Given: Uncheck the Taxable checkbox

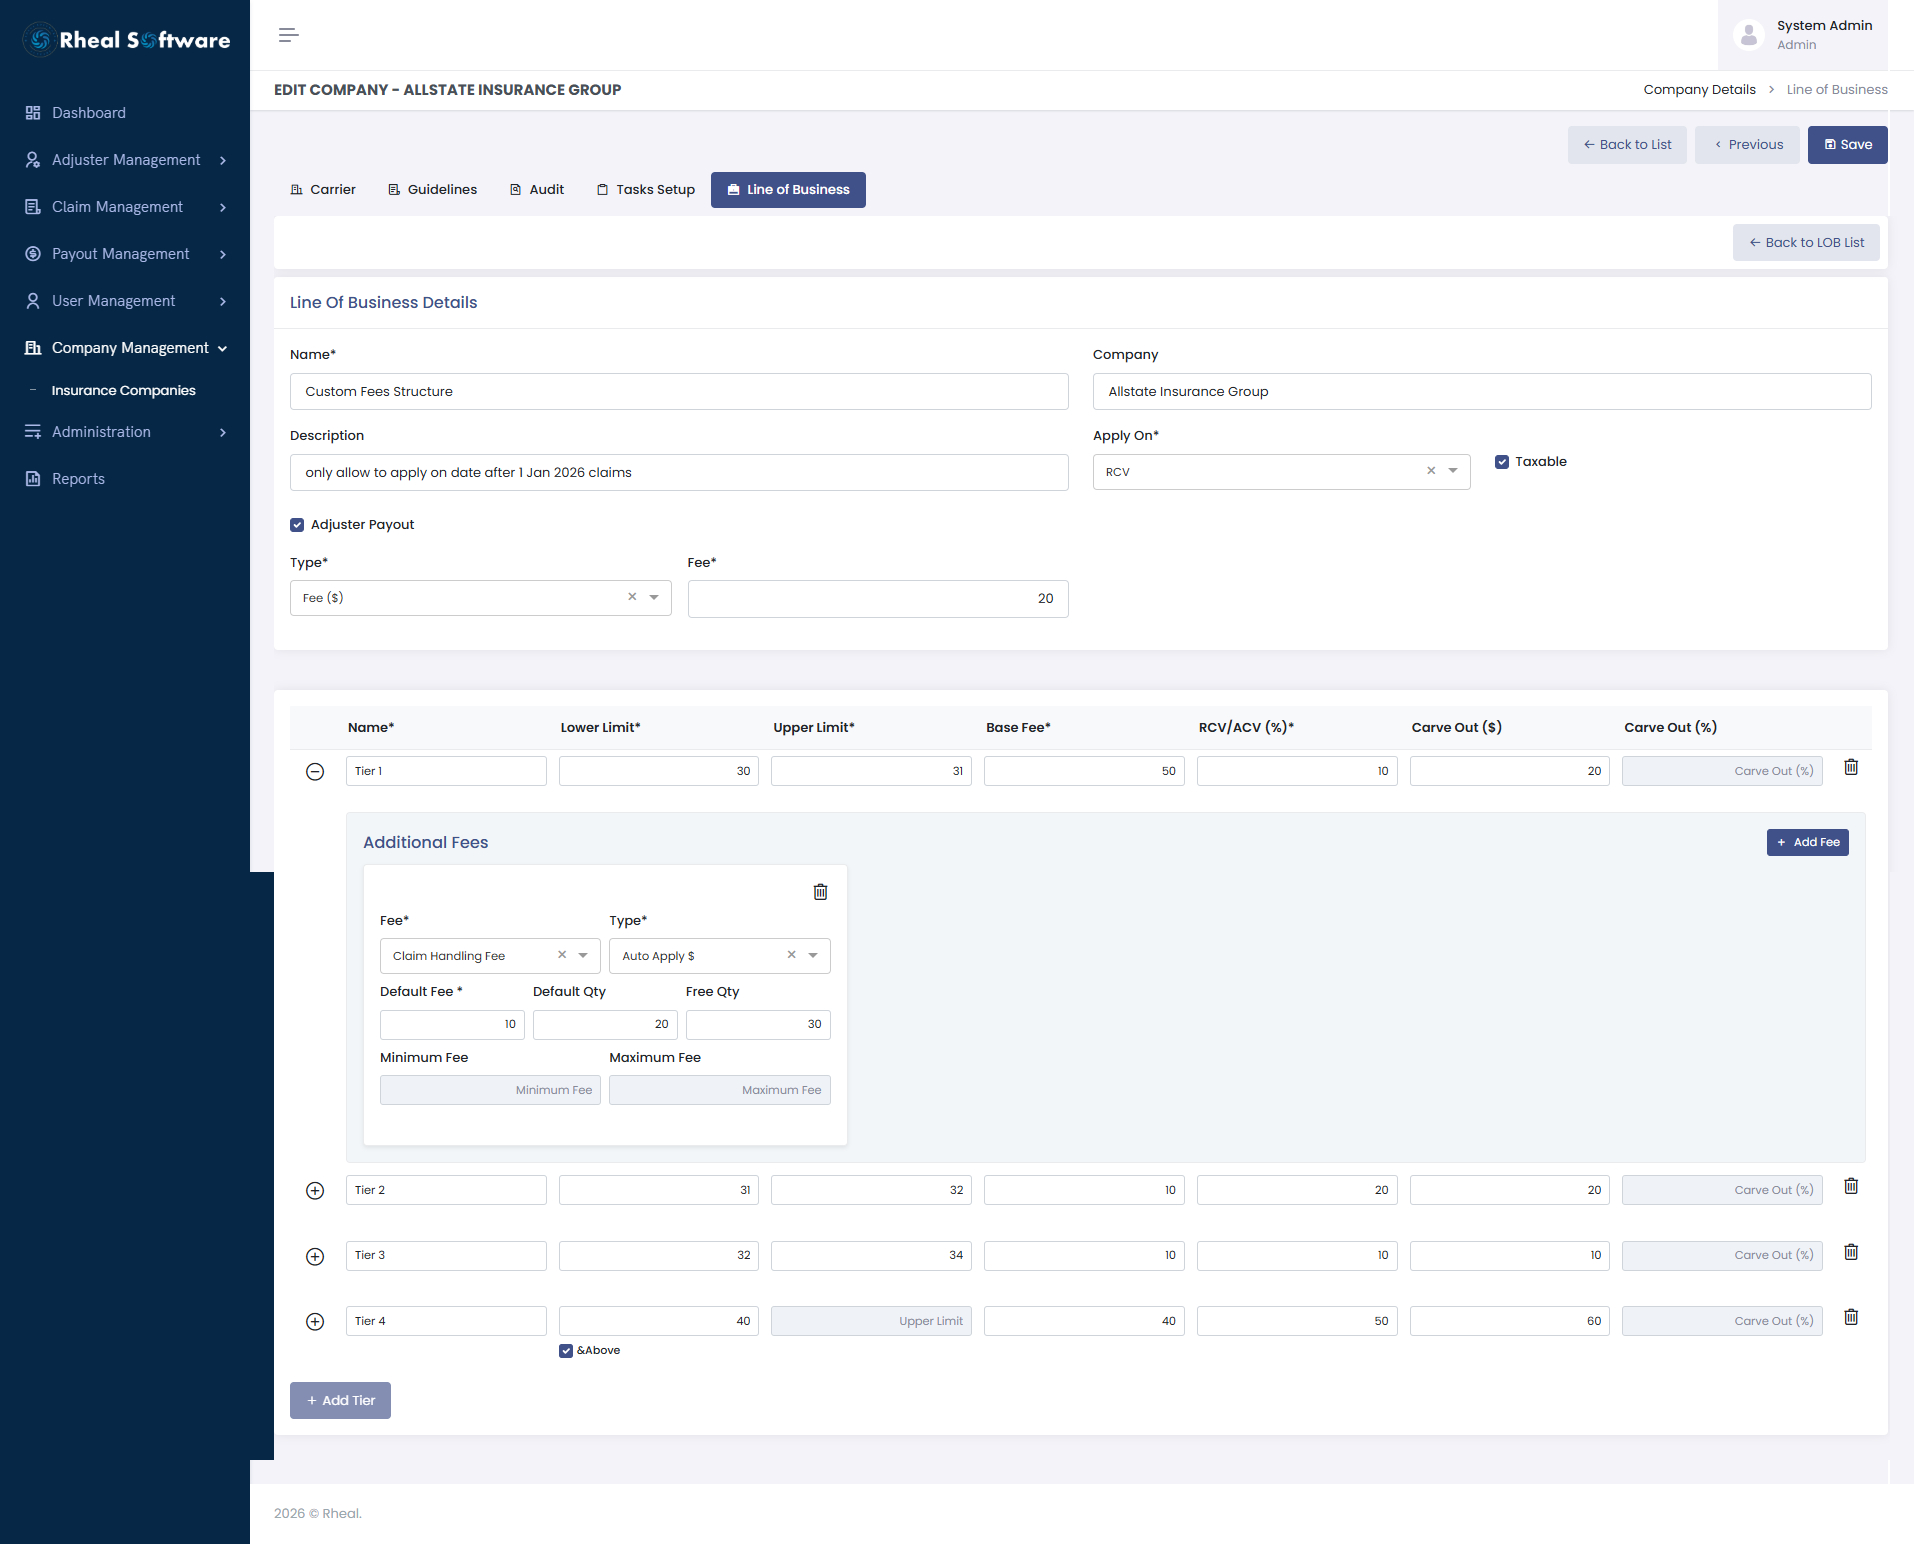Looking at the screenshot, I should coord(1502,462).
